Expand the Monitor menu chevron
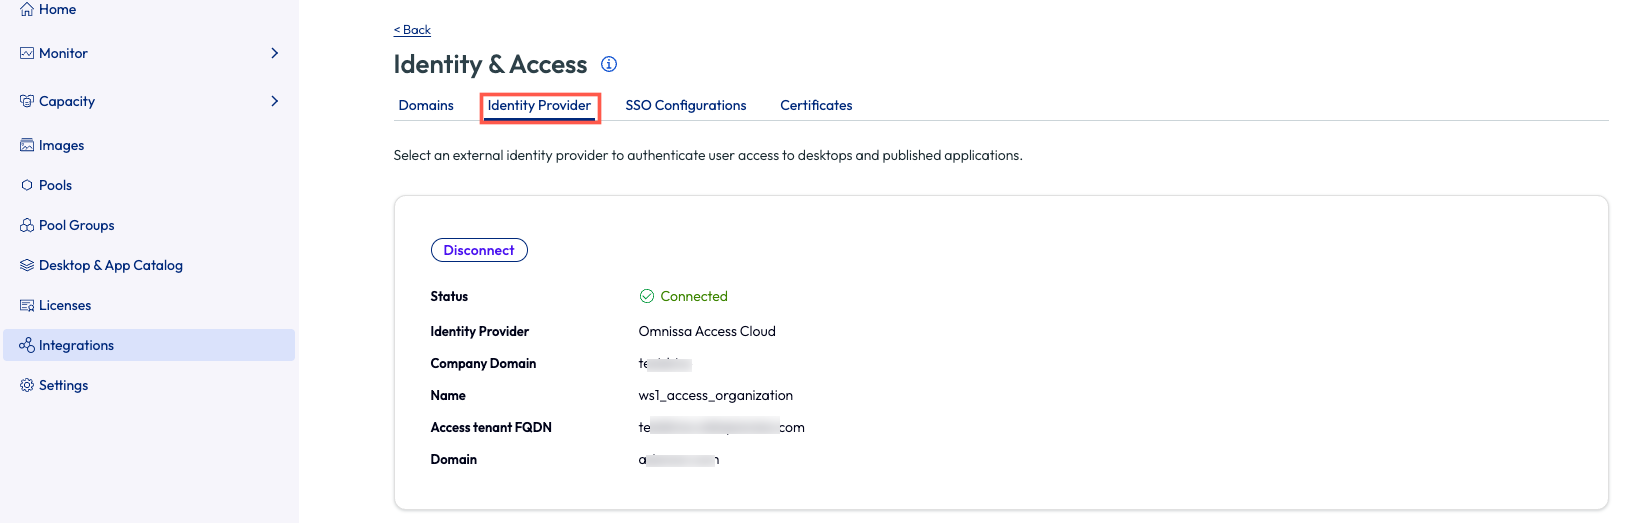 tap(274, 53)
